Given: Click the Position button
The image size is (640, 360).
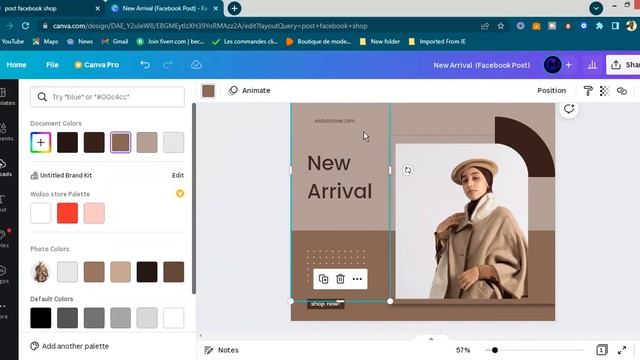Looking at the screenshot, I should 551,91.
